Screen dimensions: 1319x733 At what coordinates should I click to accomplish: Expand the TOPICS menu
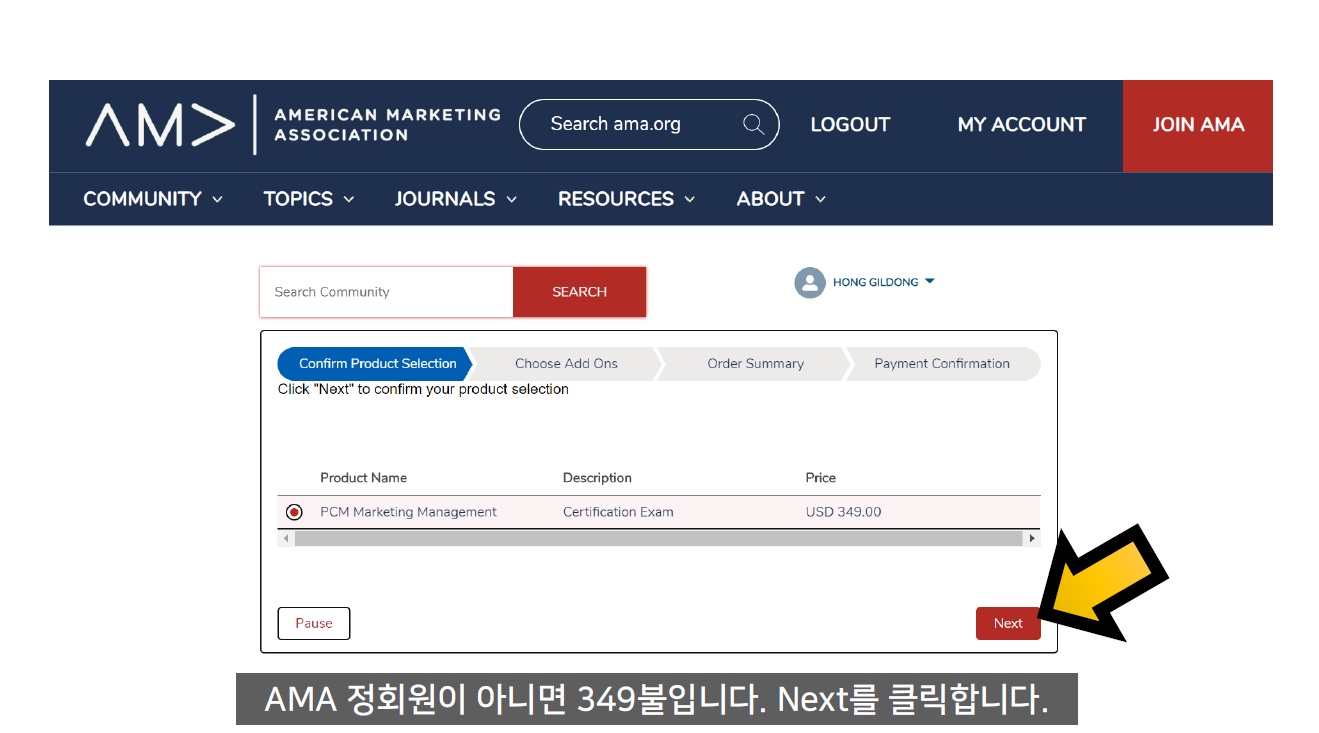point(309,199)
